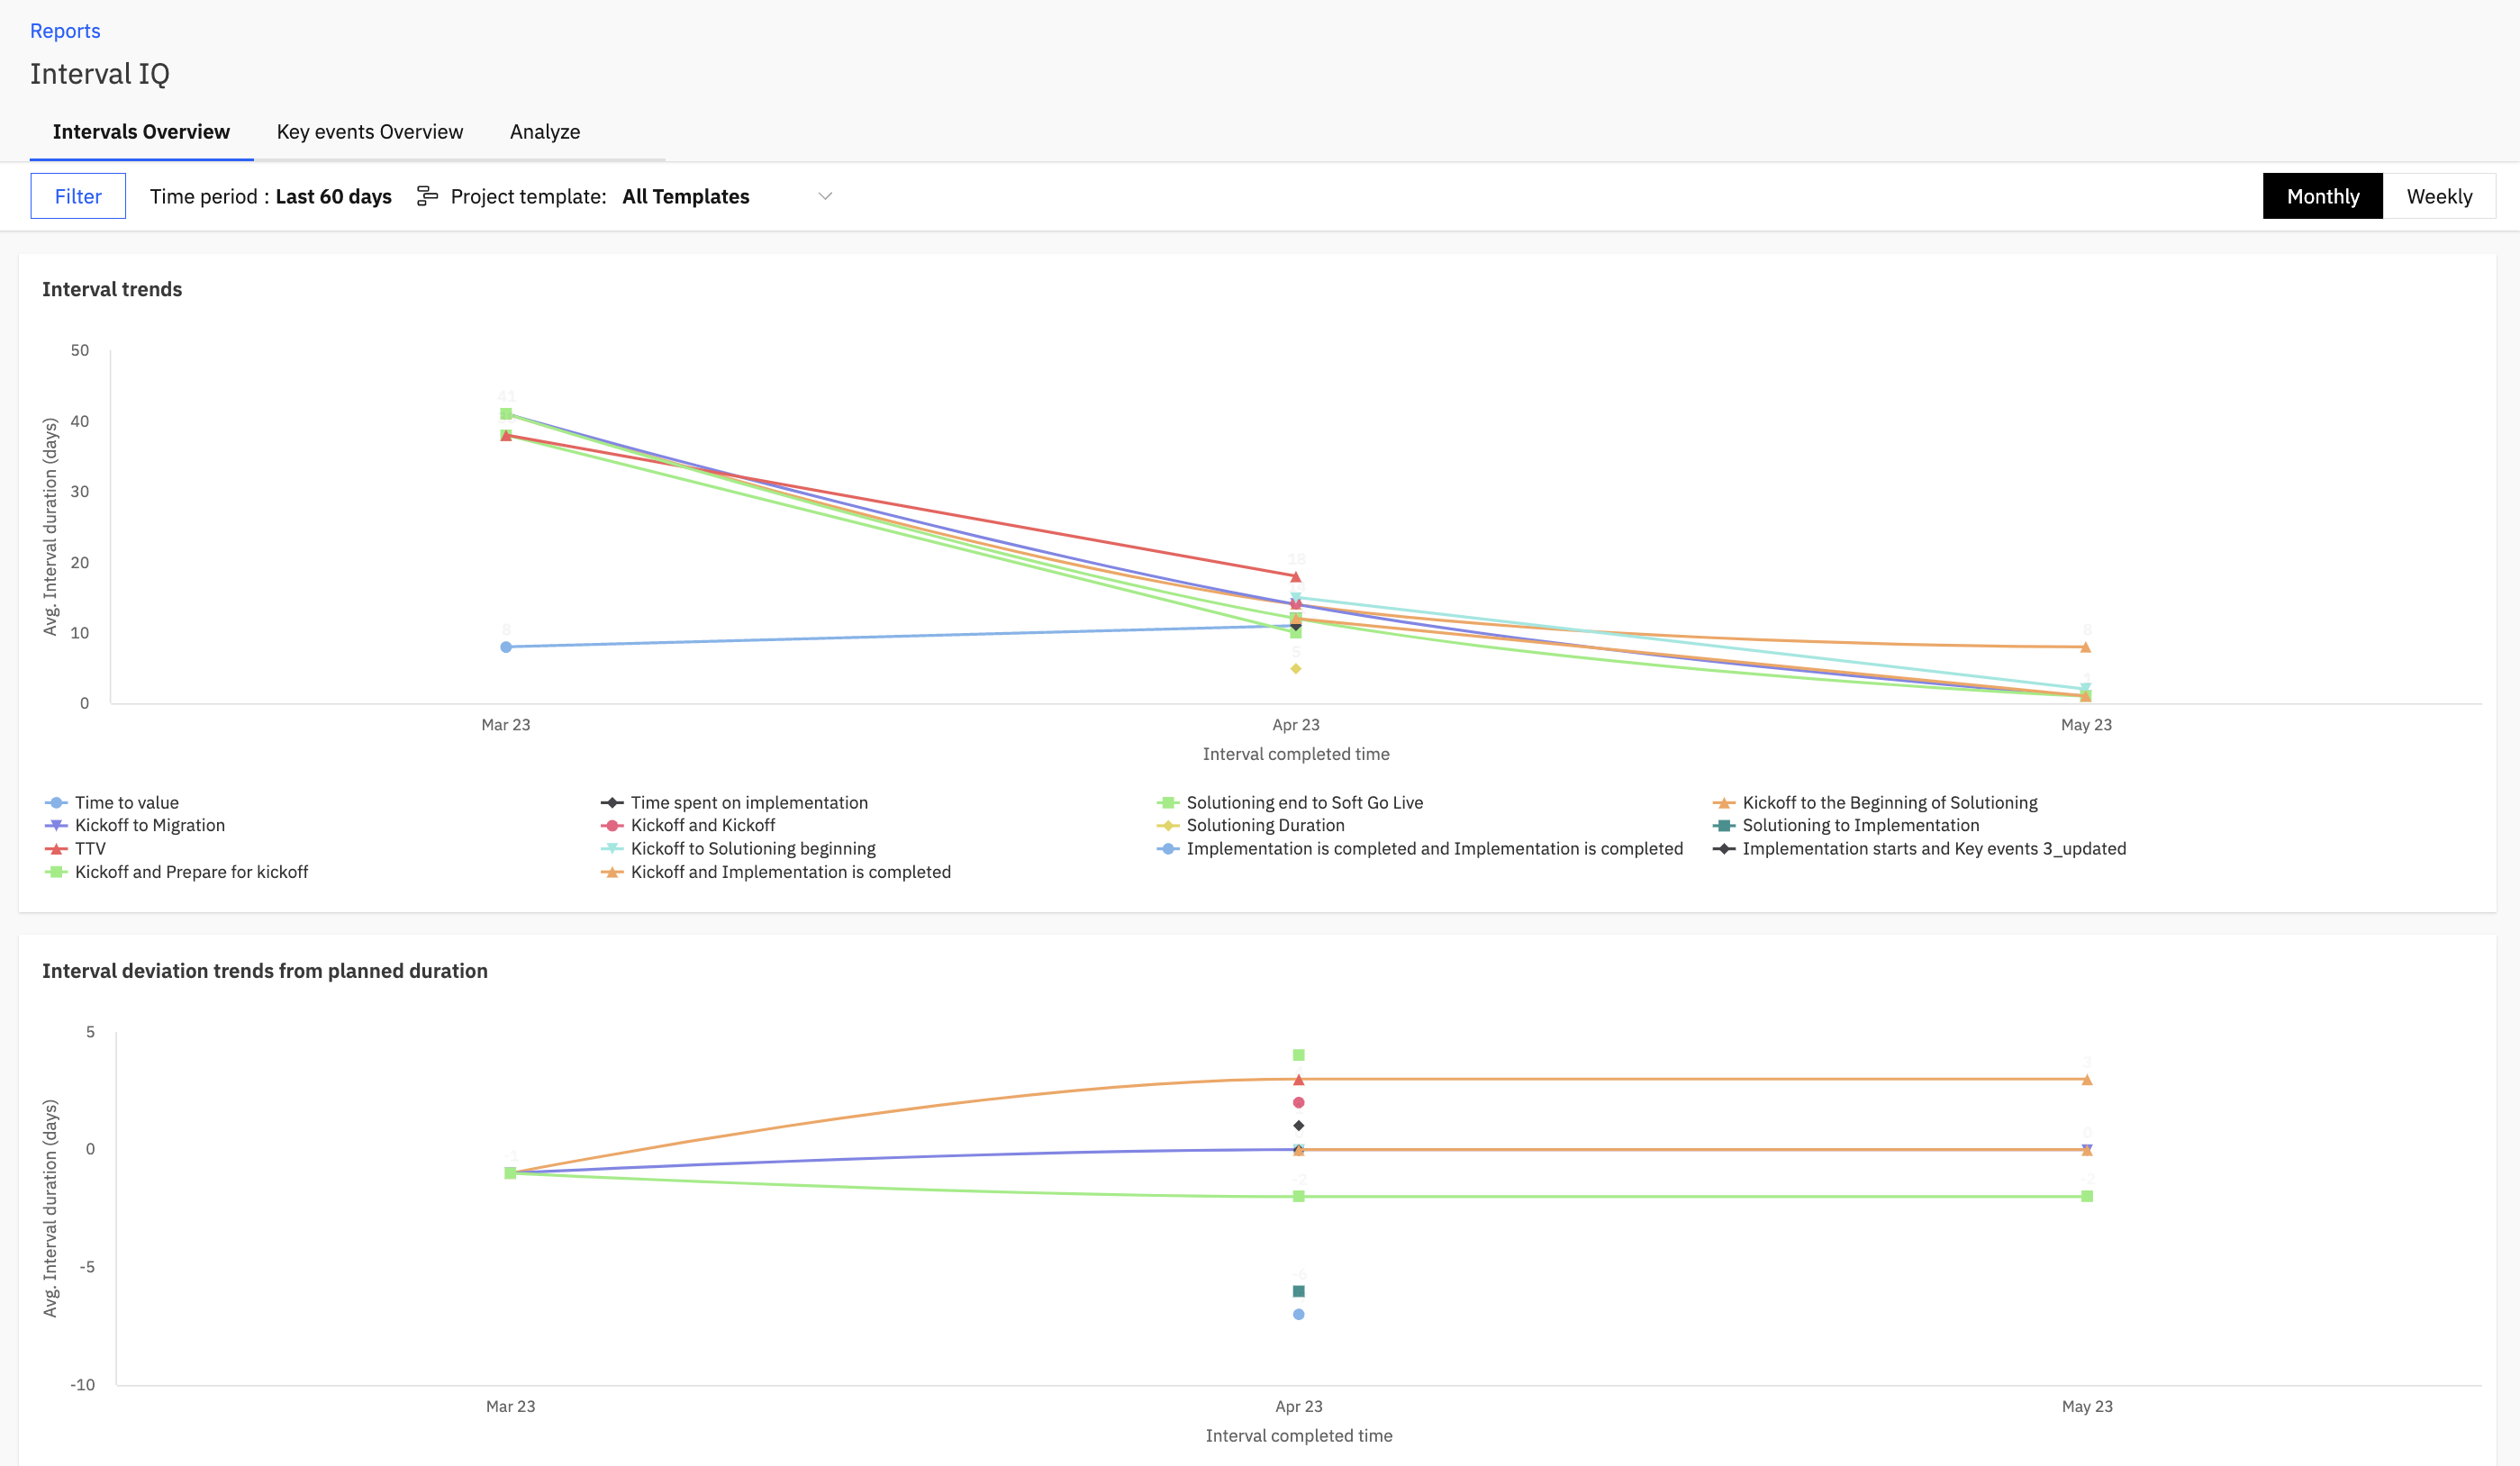
Task: Toggle Kickoff and Prepare for kickoff series
Action: (190, 872)
